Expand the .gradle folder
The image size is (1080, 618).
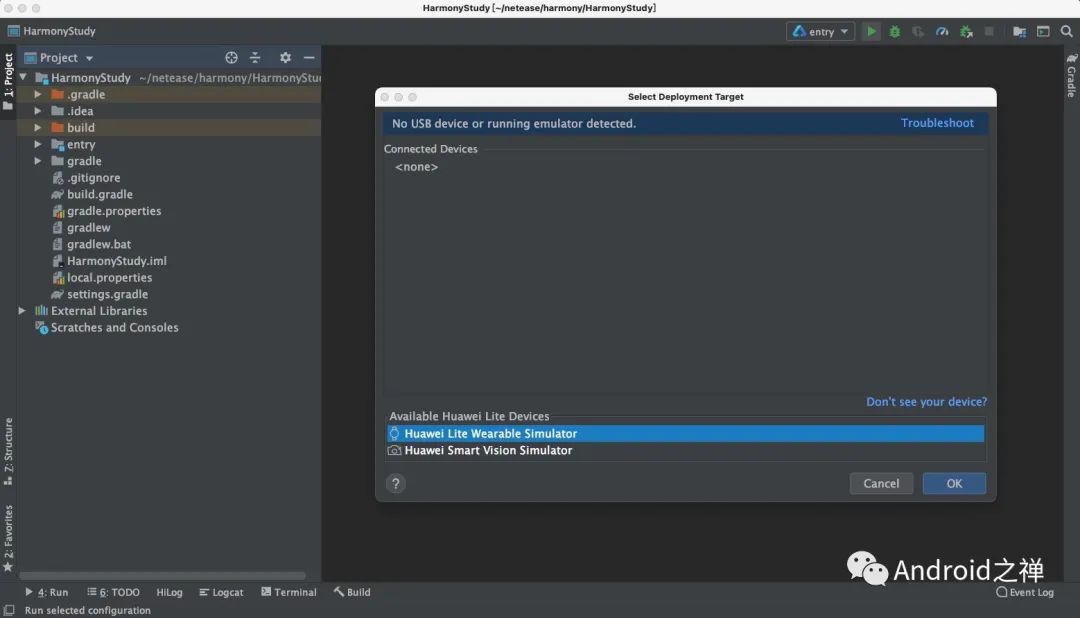[x=38, y=94]
